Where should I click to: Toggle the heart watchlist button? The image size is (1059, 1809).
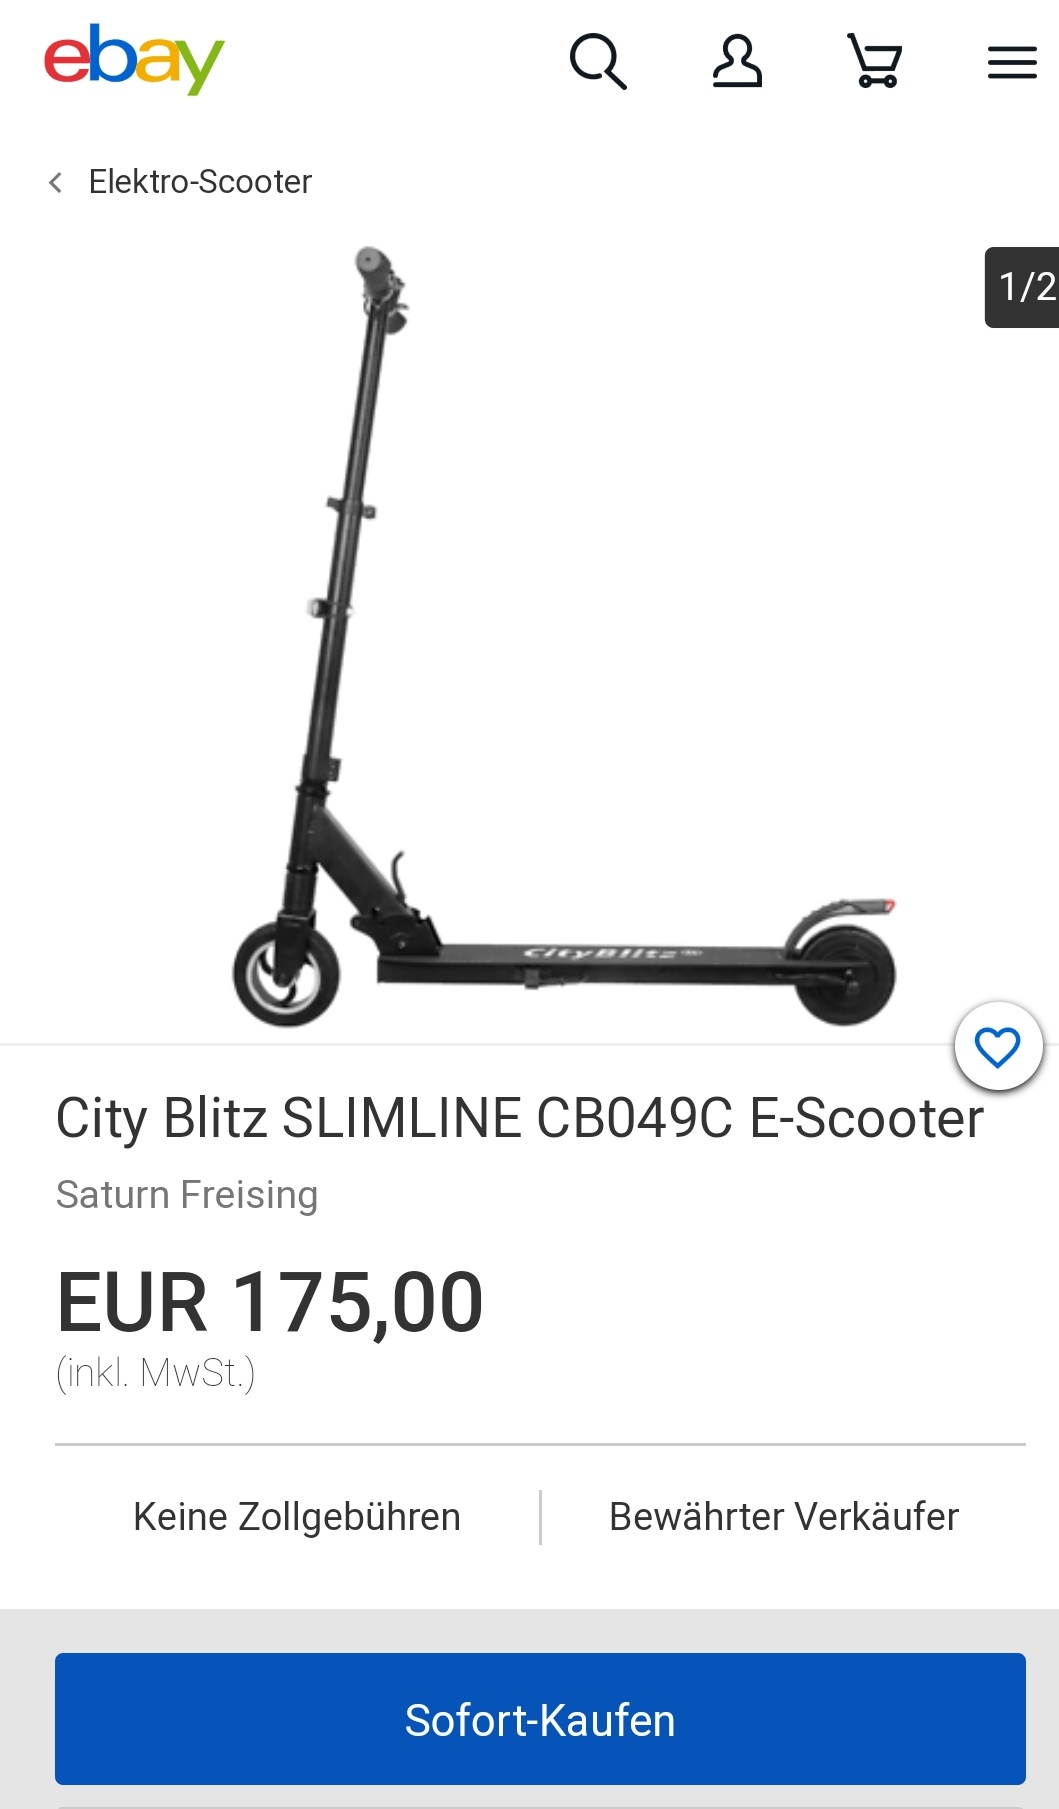998,1047
